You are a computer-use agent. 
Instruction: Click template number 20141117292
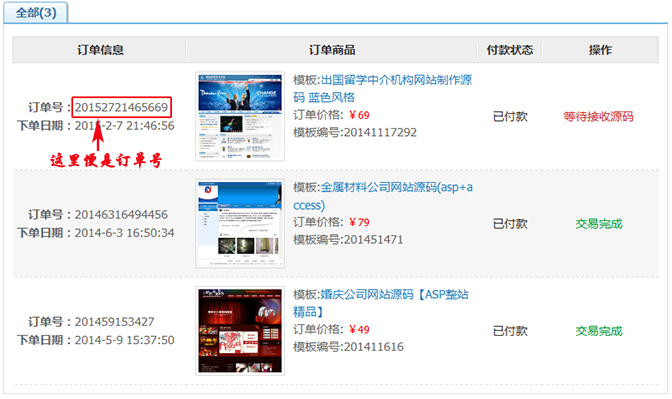[380, 132]
